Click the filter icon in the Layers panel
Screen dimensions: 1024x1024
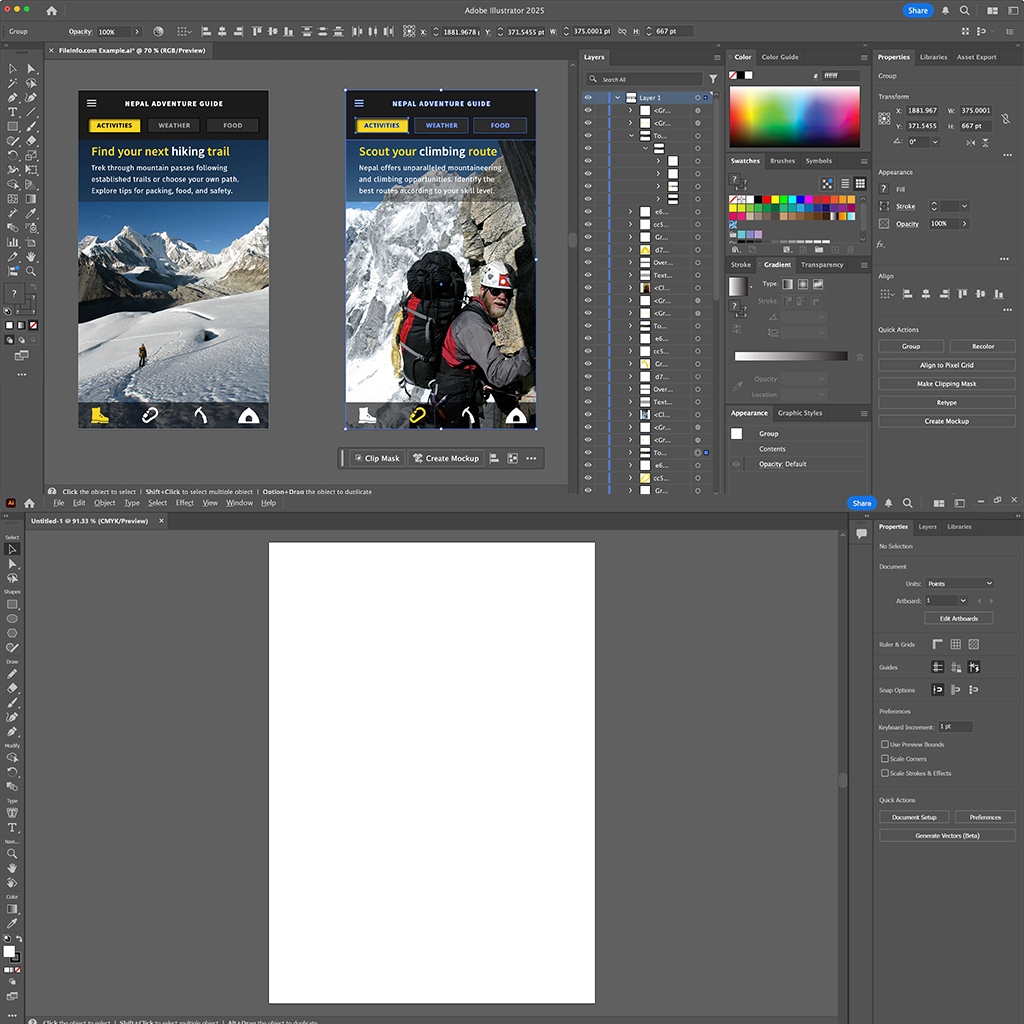pyautogui.click(x=713, y=79)
